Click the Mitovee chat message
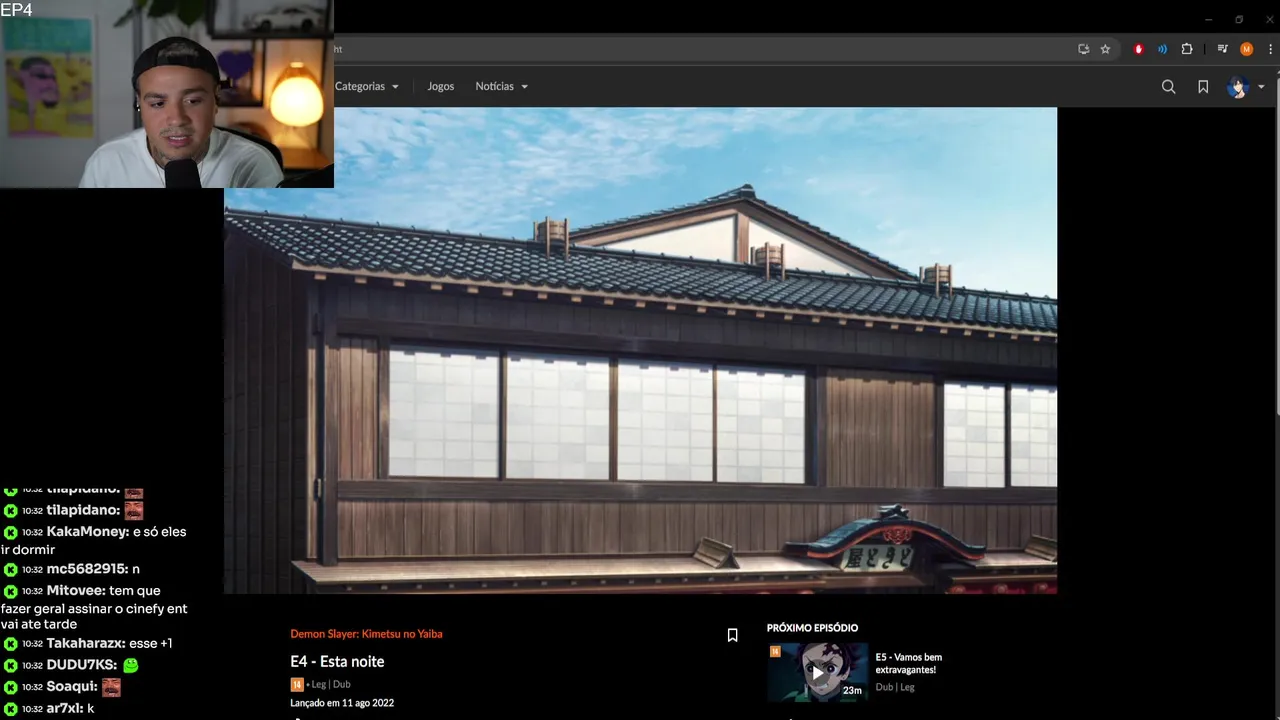Viewport: 1280px width, 720px height. (x=94, y=607)
